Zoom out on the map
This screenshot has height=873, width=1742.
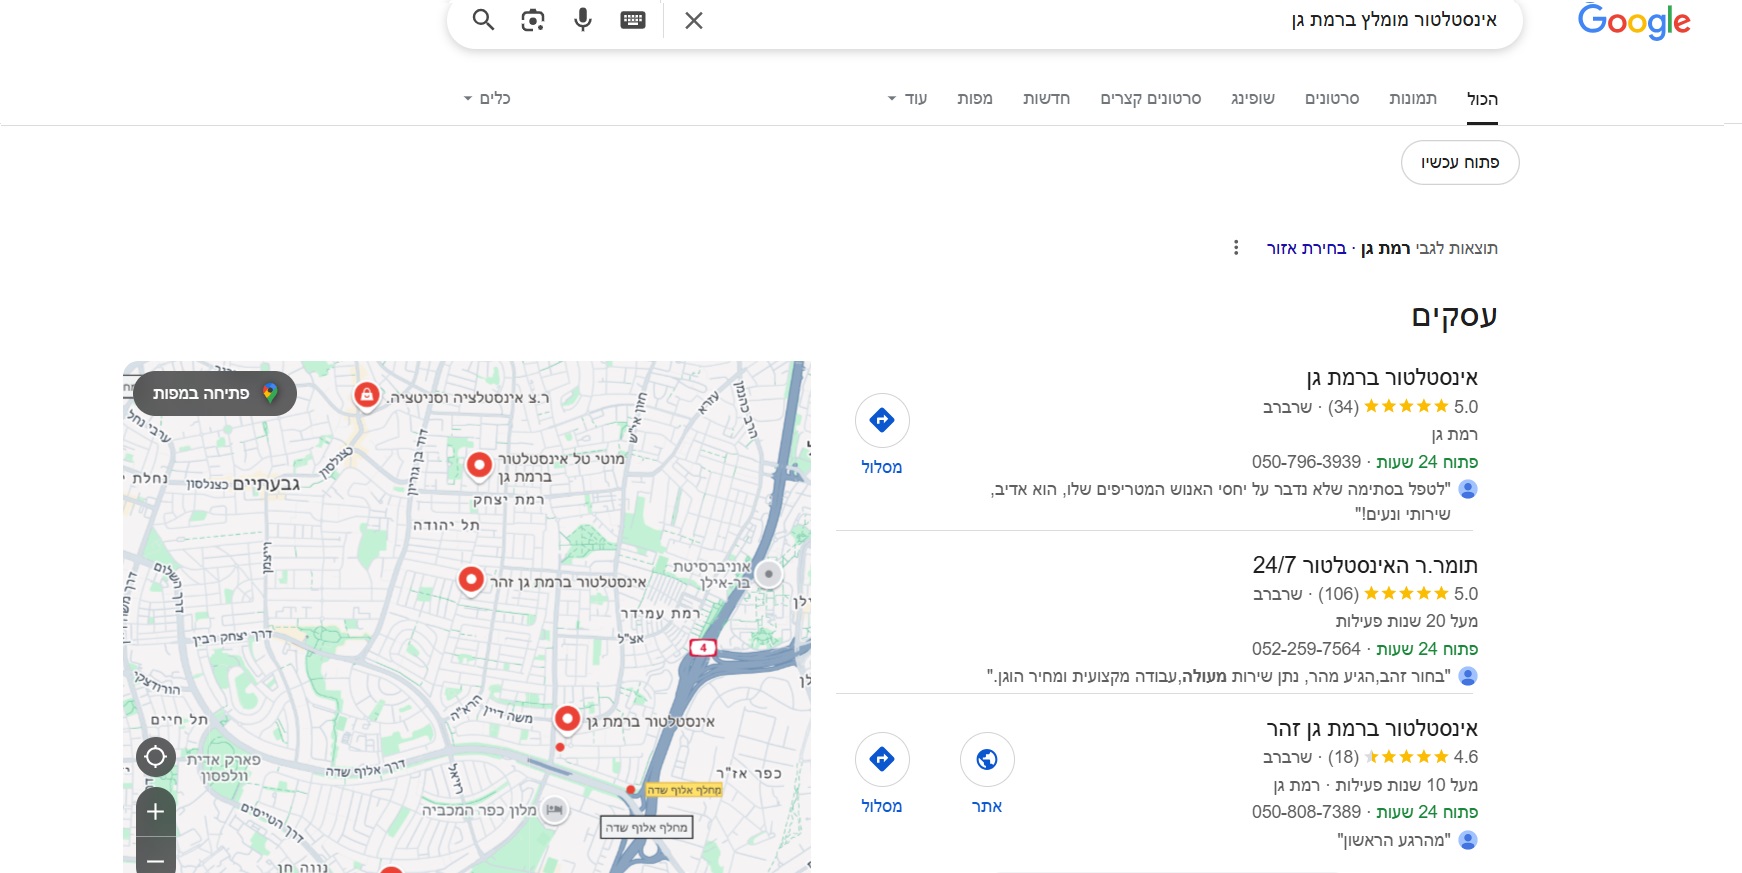point(155,858)
